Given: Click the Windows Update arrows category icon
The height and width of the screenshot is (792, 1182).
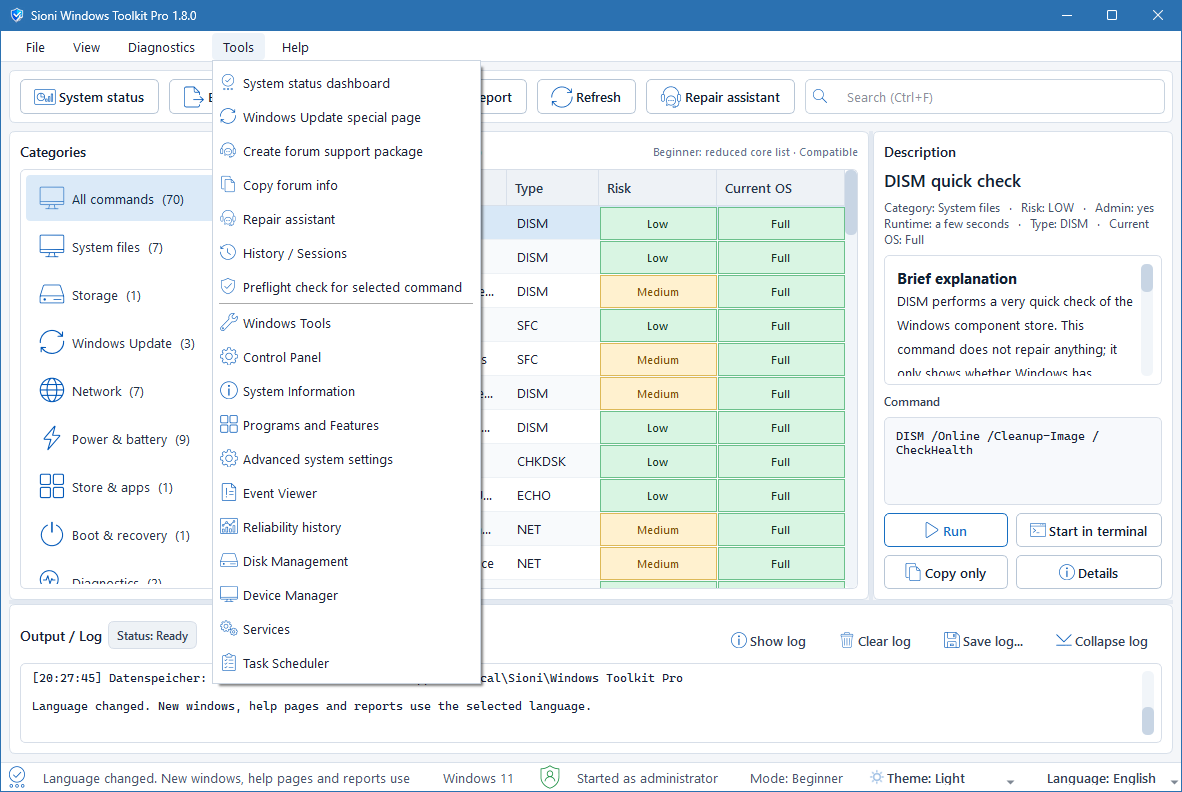Looking at the screenshot, I should click(x=51, y=342).
